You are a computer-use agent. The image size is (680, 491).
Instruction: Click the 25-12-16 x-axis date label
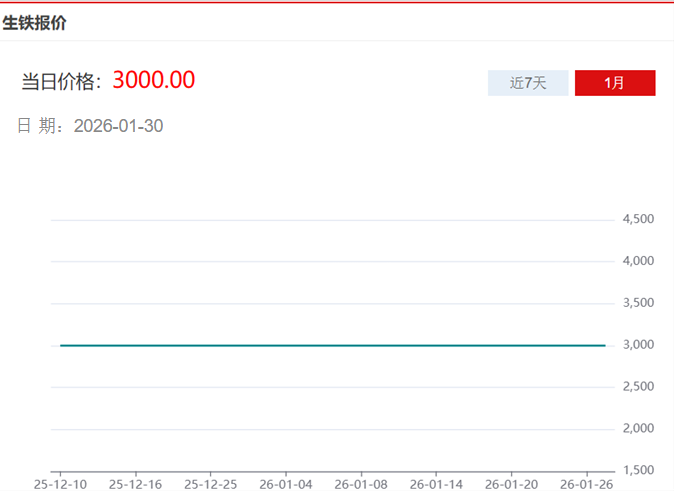[135, 484]
